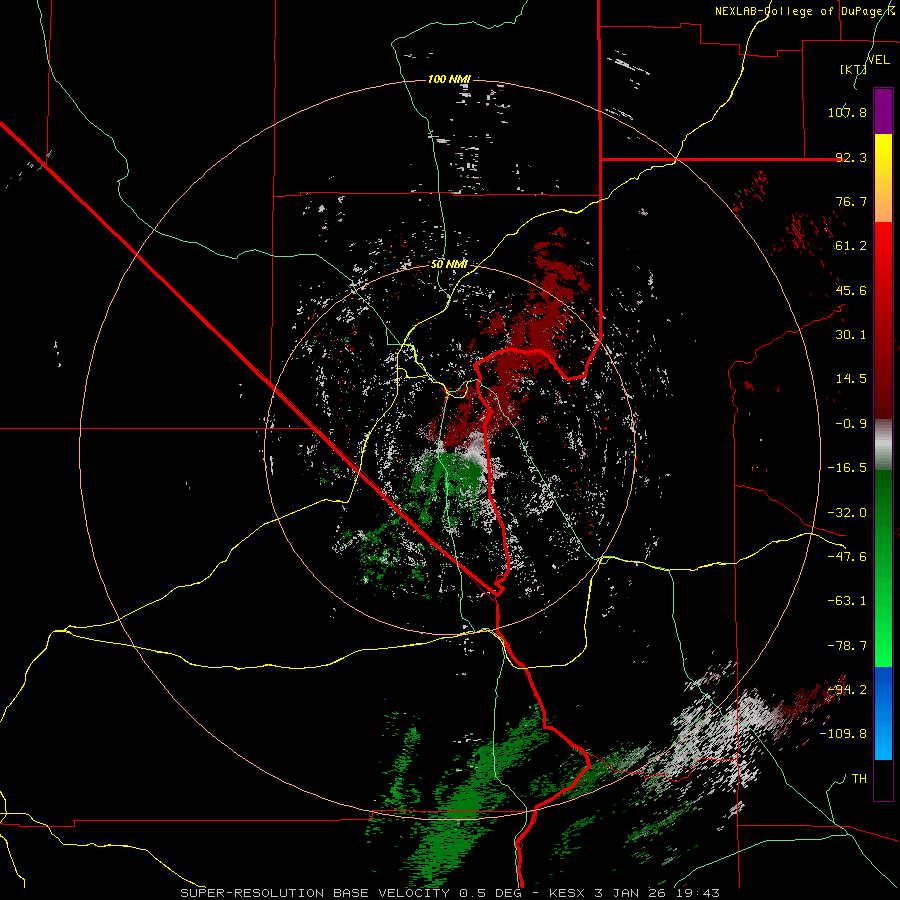Click the [KT] units label
Viewport: 900px width, 900px height.
854,69
